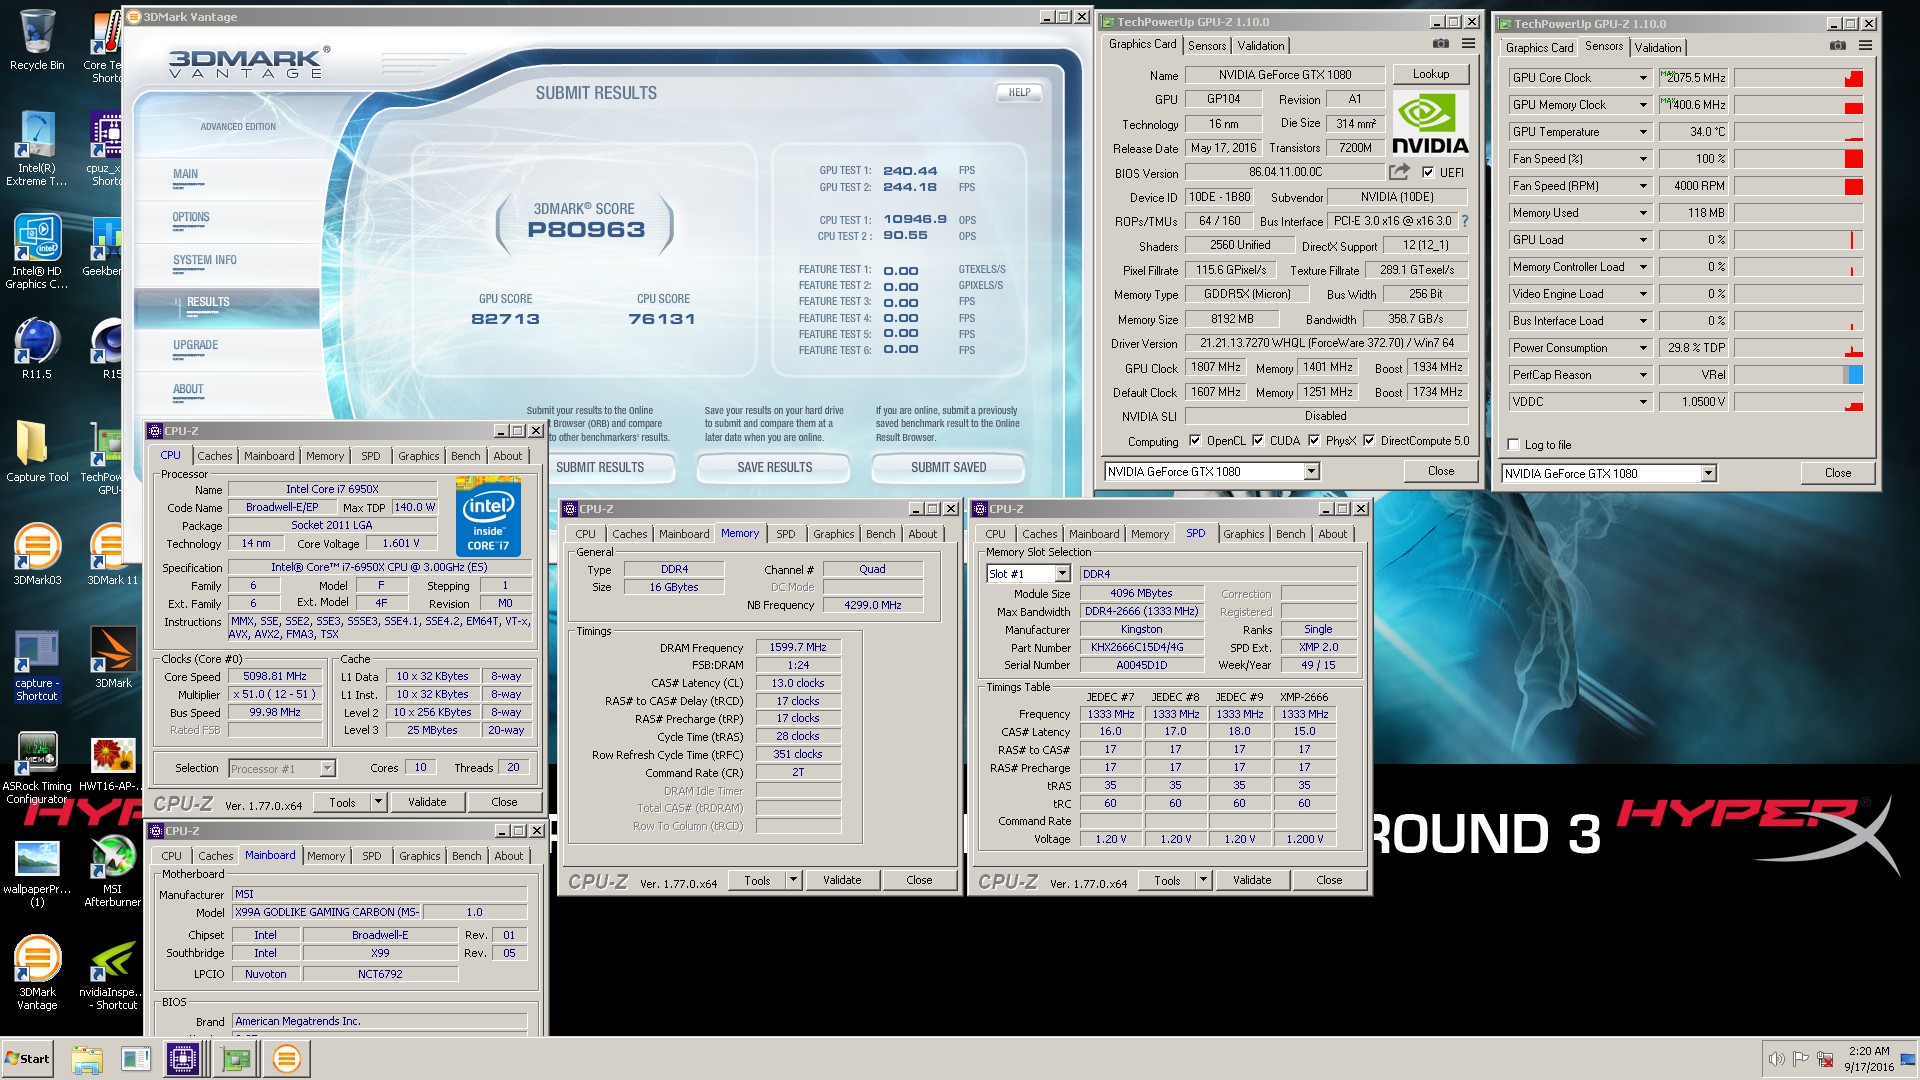Select SYSTEM INFO in 3DMark Vantage sidebar

pos(205,260)
